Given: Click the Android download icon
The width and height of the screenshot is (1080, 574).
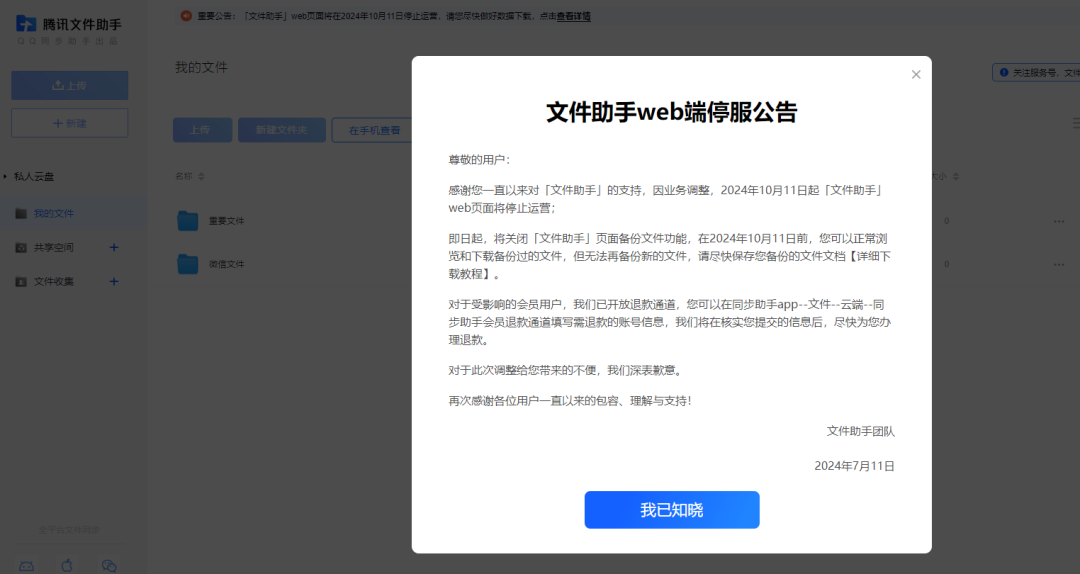Looking at the screenshot, I should (x=26, y=566).
